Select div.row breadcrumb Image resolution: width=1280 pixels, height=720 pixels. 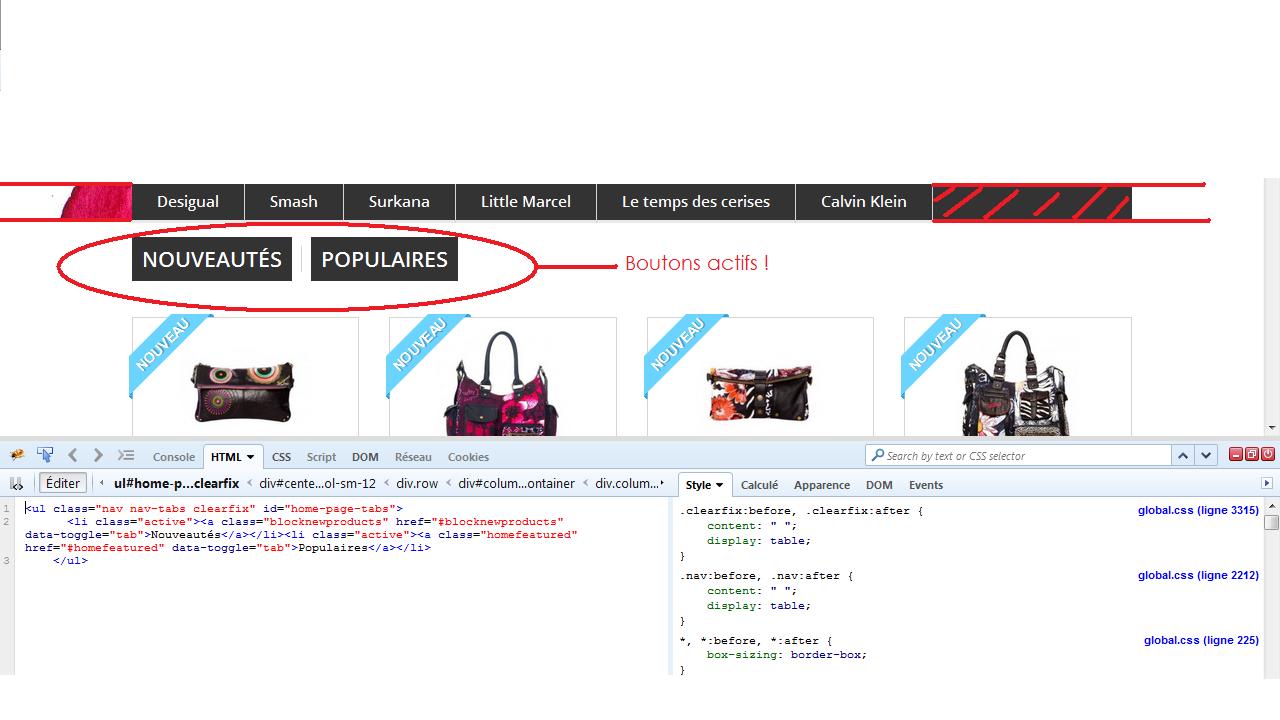417,483
